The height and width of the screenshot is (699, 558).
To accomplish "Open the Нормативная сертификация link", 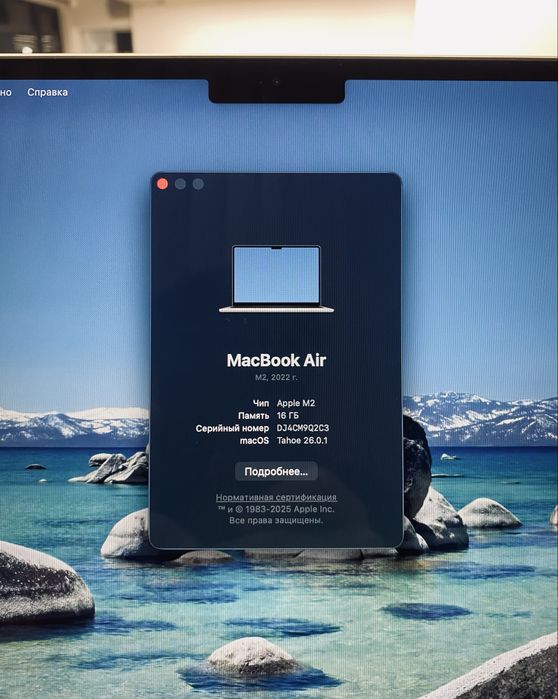I will (x=276, y=497).
